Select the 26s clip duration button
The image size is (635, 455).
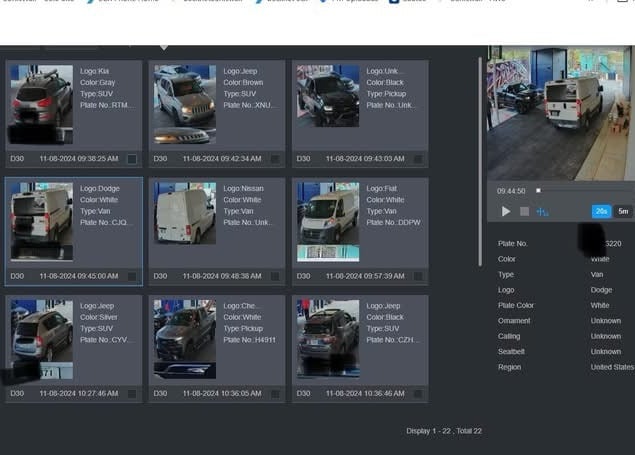pos(601,211)
